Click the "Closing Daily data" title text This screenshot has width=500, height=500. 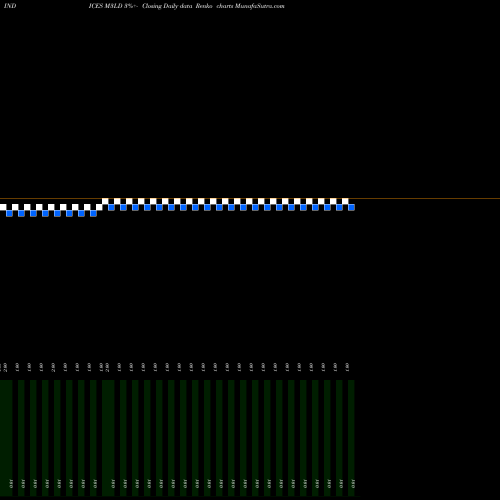pos(167,6)
